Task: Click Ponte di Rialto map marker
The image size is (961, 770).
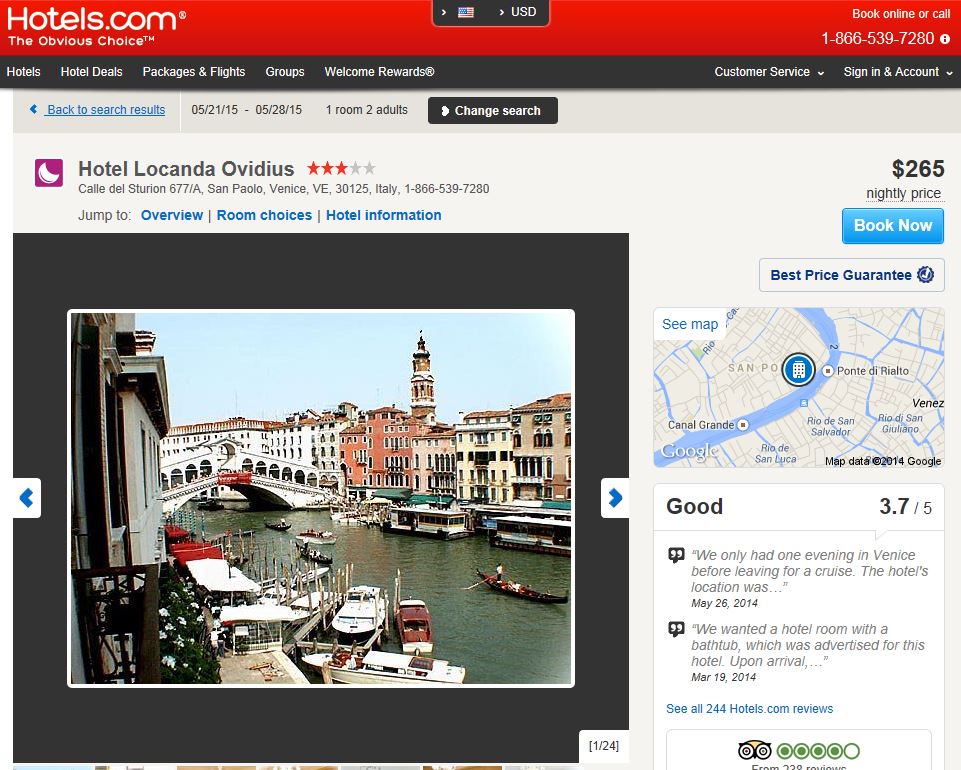Action: click(828, 371)
